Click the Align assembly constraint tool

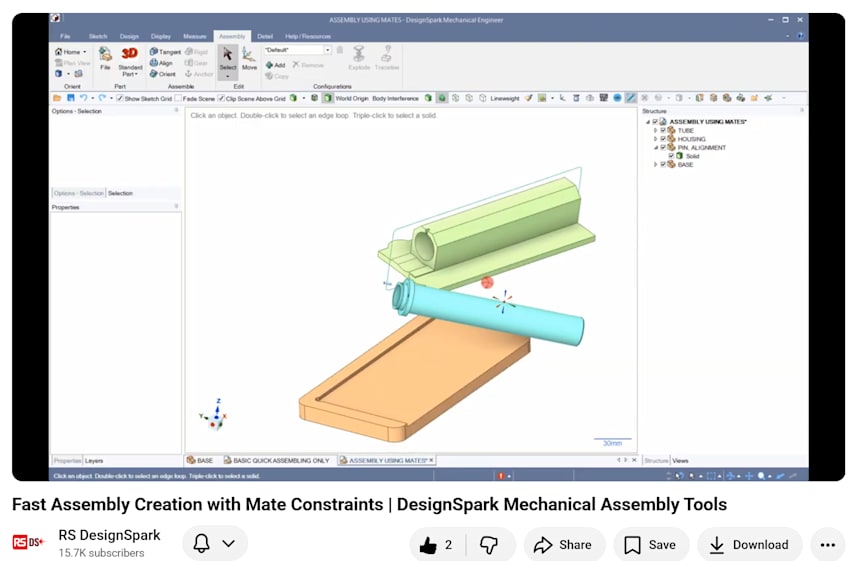tap(161, 63)
